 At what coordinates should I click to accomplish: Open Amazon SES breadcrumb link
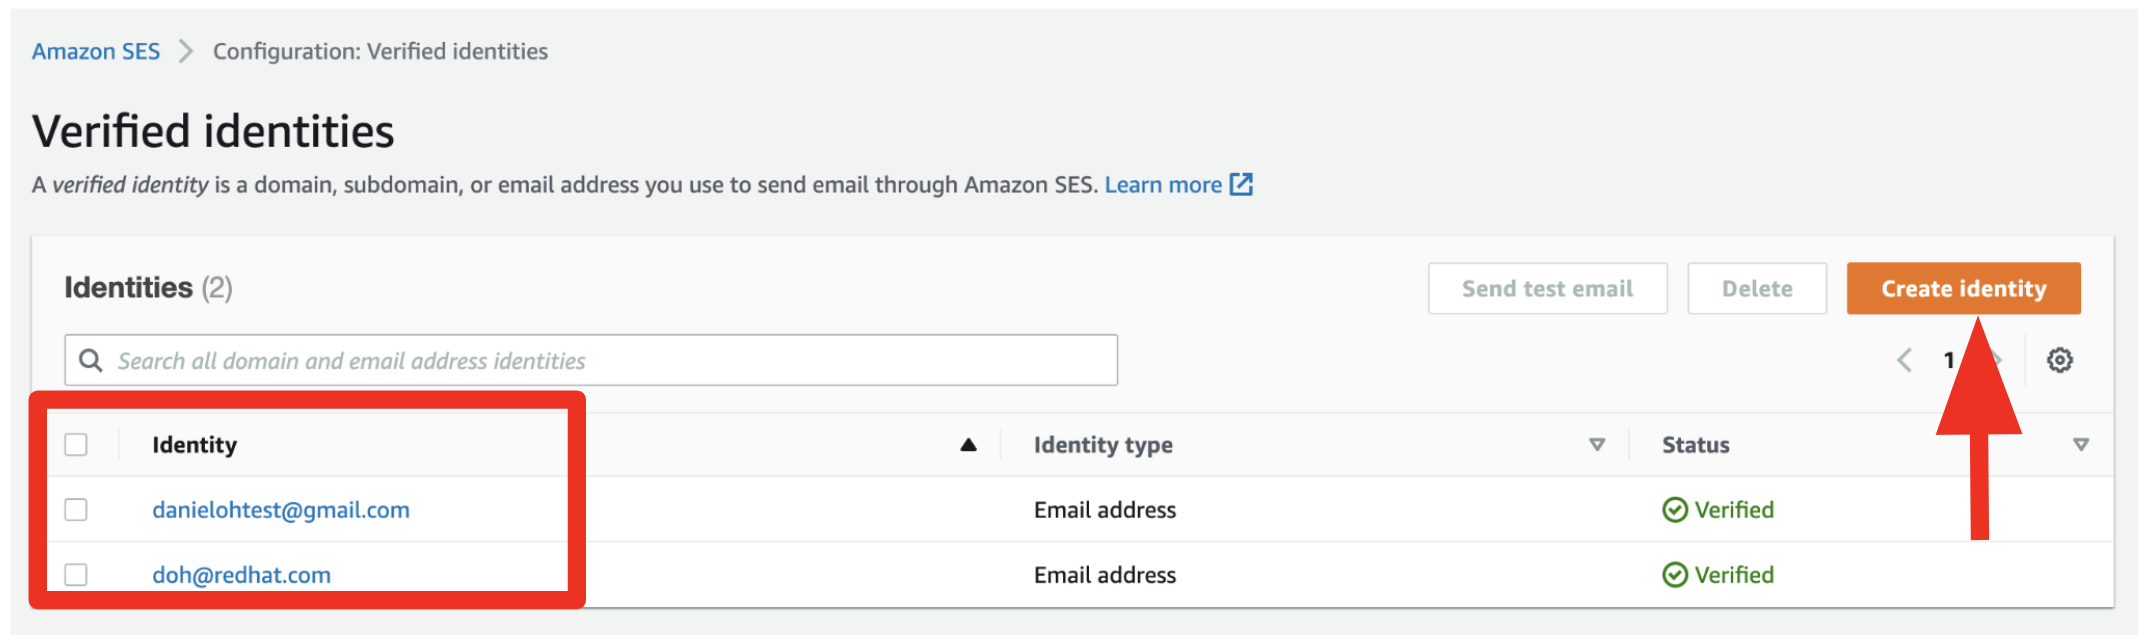click(x=96, y=51)
